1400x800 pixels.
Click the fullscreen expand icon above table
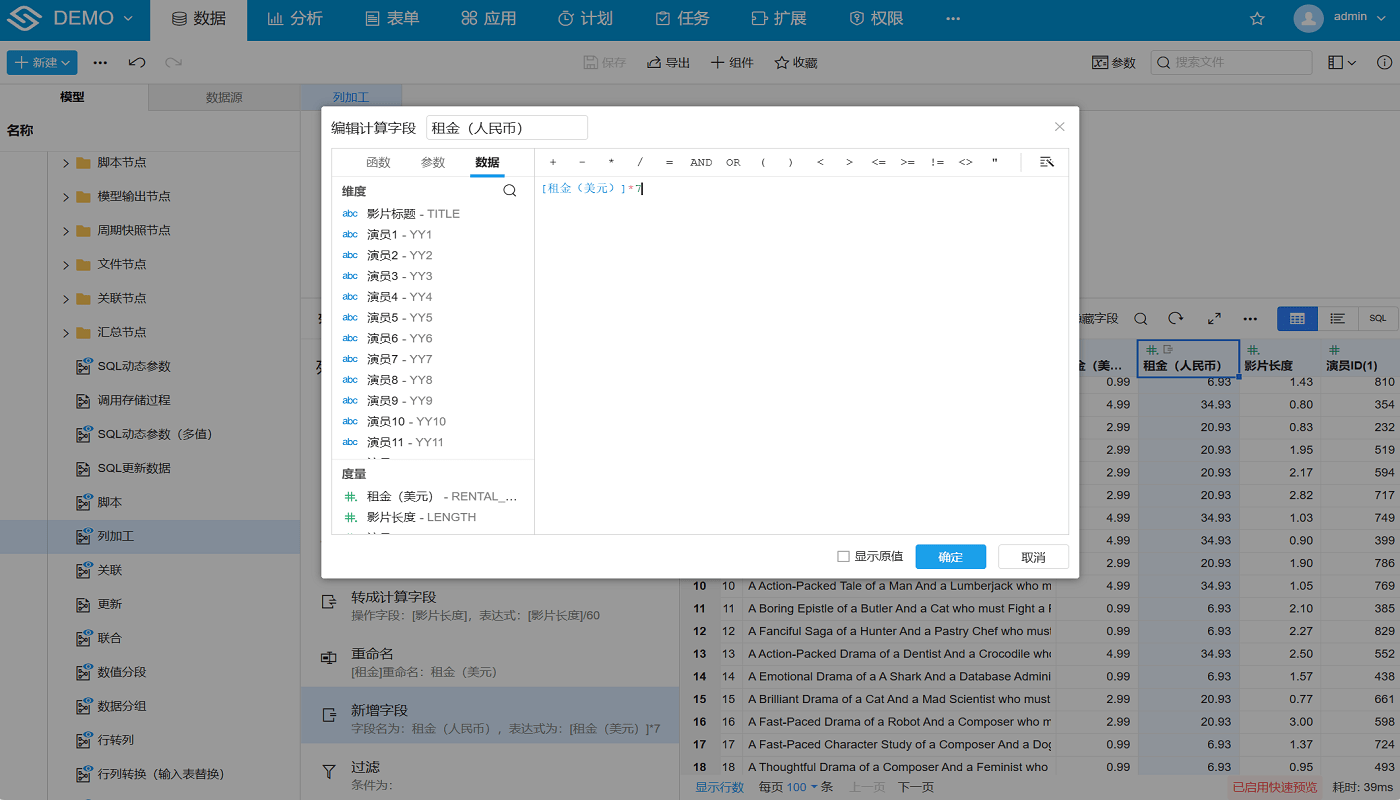[1214, 318]
